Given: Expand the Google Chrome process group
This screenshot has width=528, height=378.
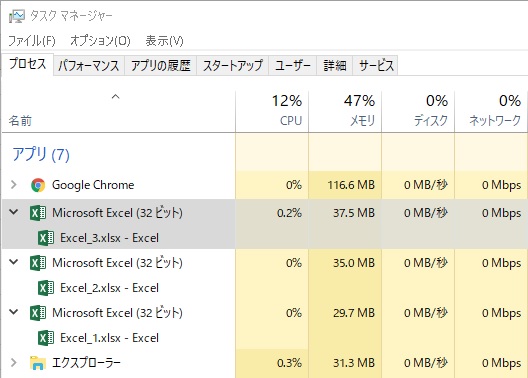Looking at the screenshot, I should pos(14,184).
